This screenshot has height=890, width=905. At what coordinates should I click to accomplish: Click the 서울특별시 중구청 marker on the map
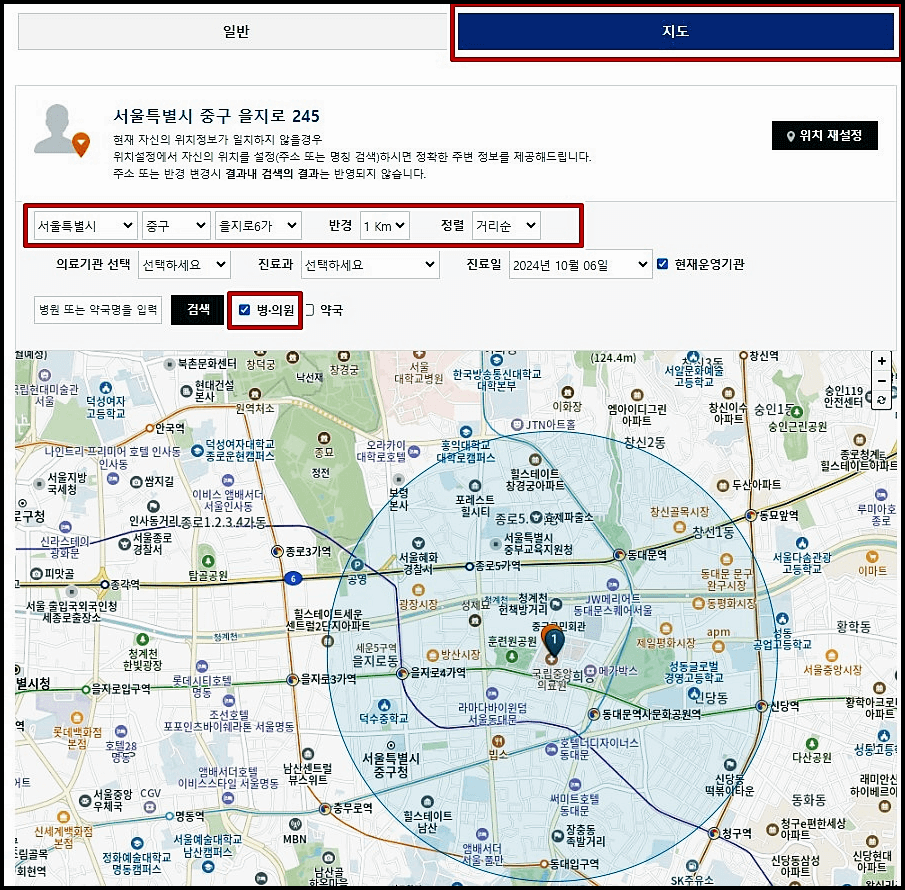pos(390,746)
